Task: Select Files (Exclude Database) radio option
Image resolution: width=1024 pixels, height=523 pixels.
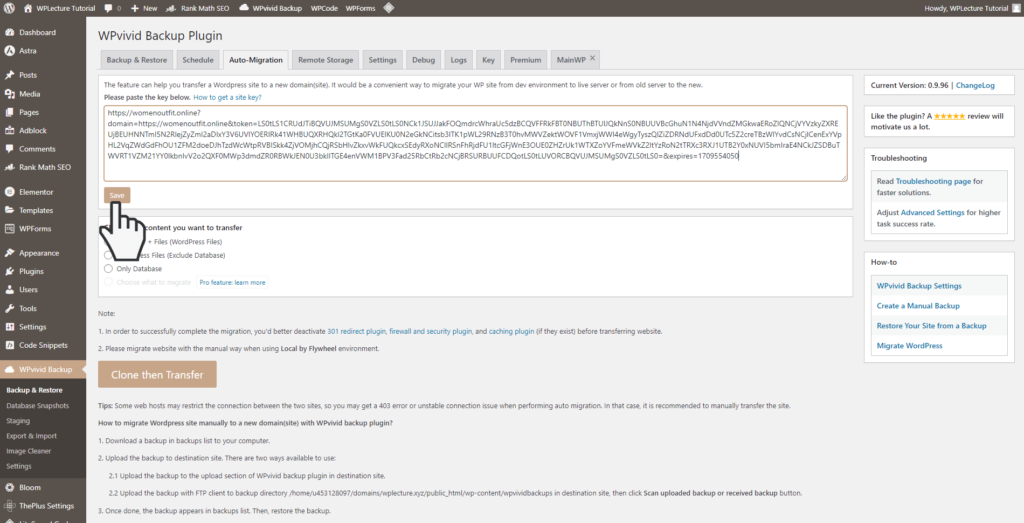Action: click(108, 255)
